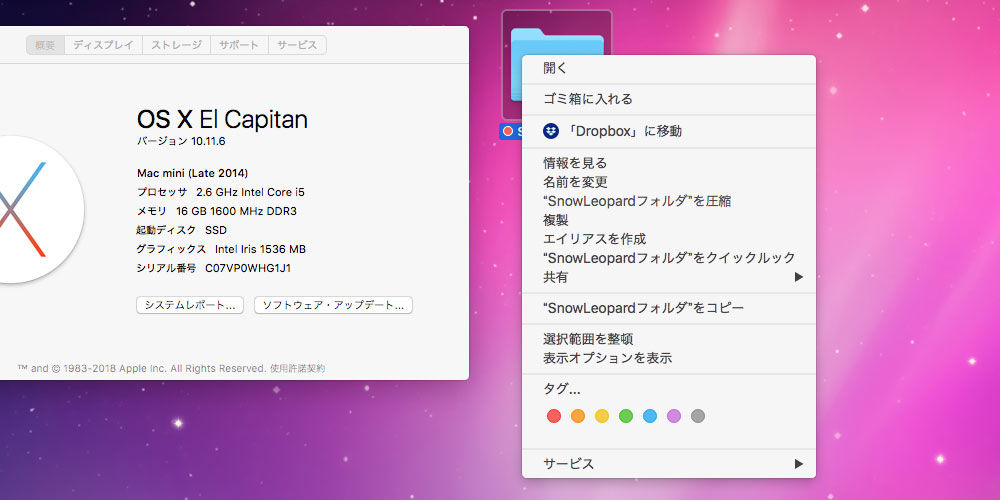
Task: Click serial number C07VP0WHG1J1
Action: 248,268
